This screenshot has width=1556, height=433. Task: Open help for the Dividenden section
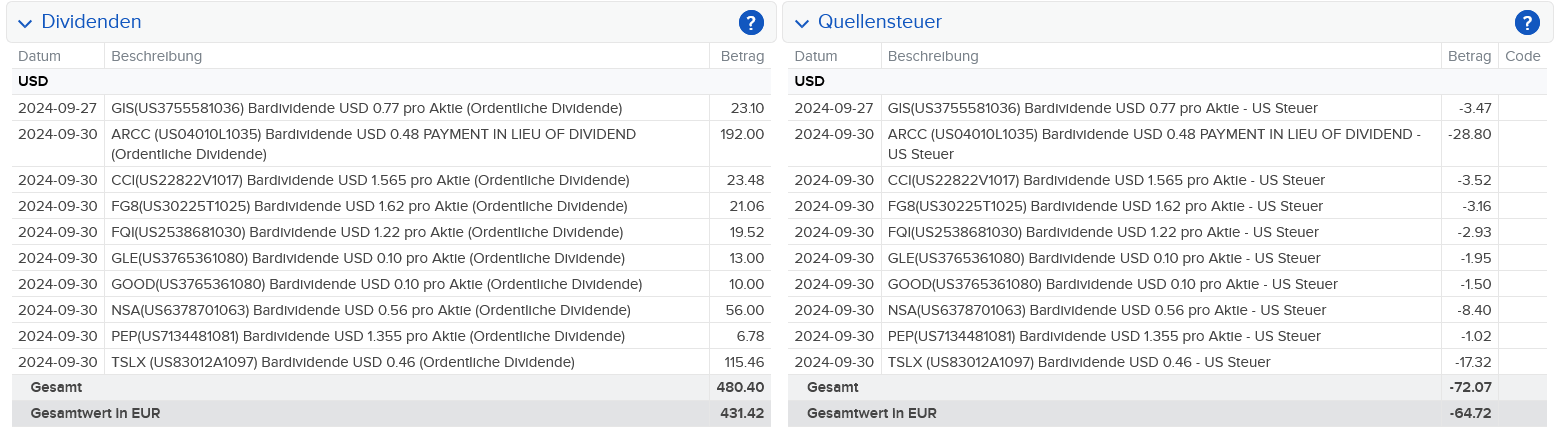[751, 22]
